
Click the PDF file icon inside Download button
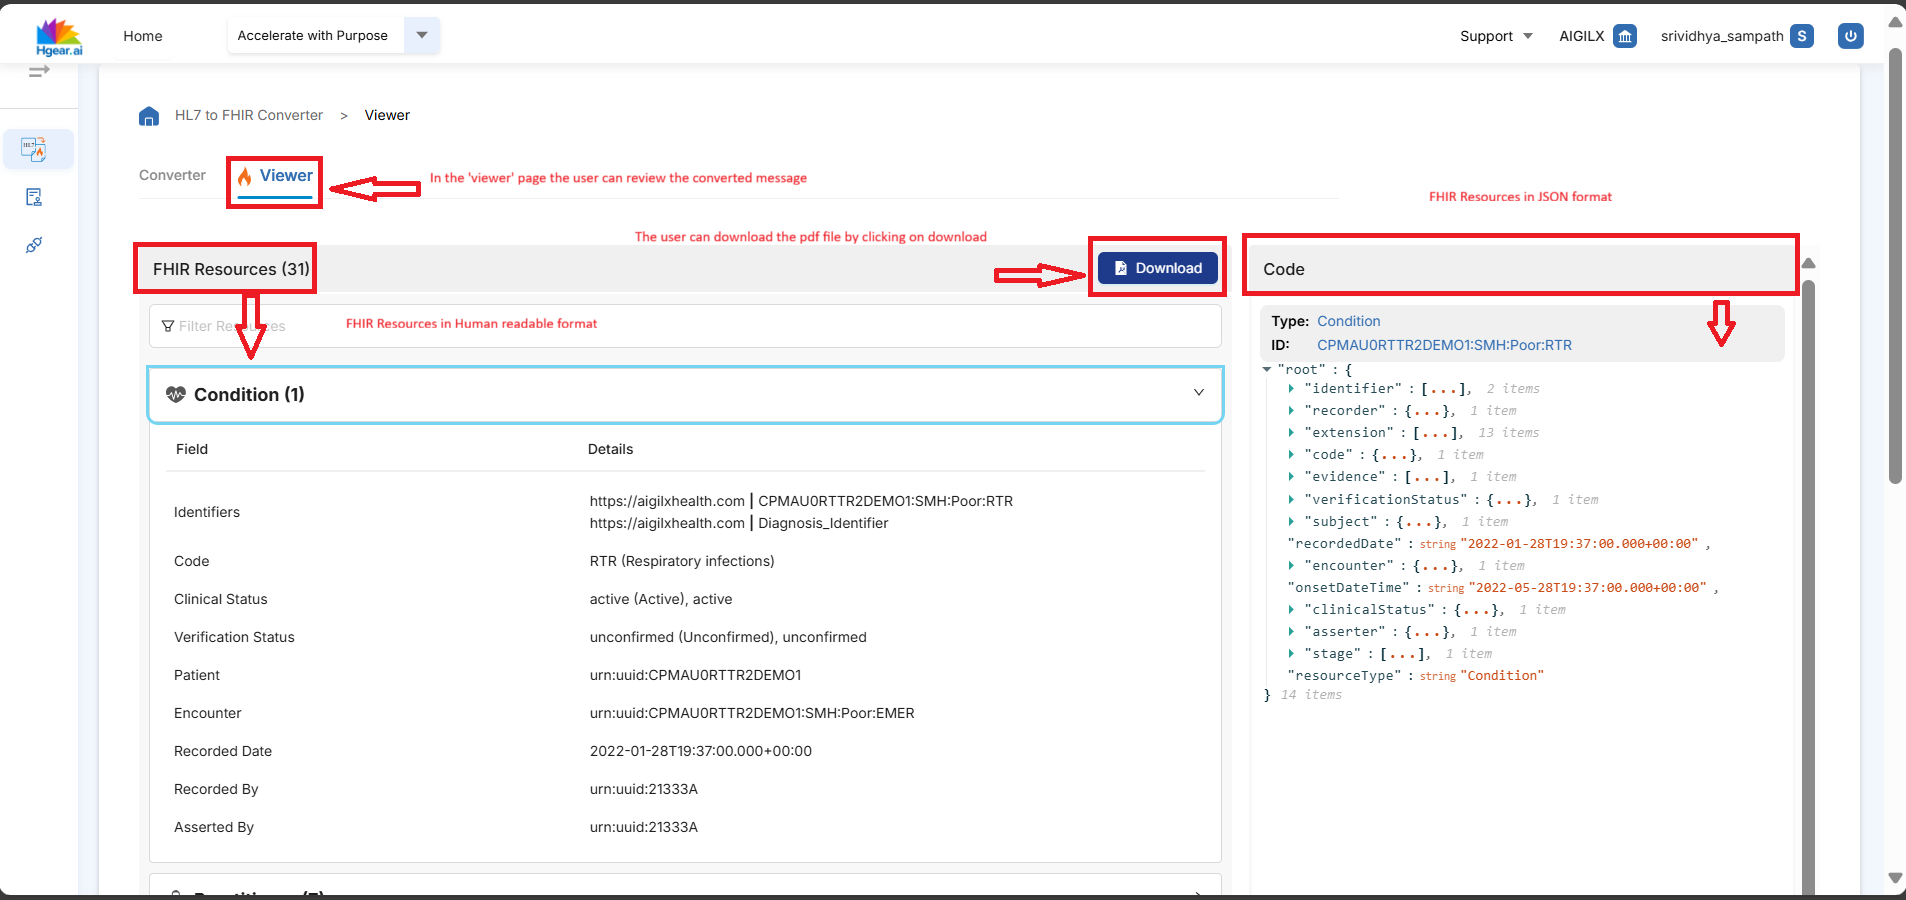[1121, 268]
